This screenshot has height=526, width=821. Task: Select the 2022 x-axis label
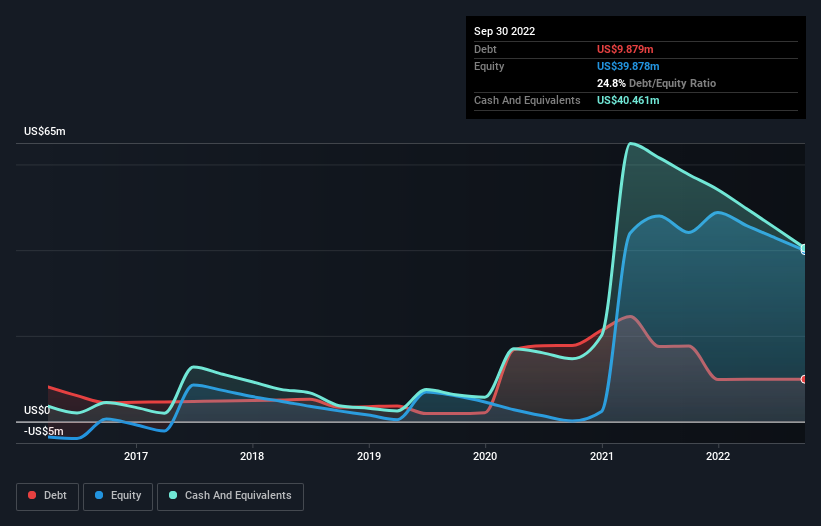tap(718, 456)
